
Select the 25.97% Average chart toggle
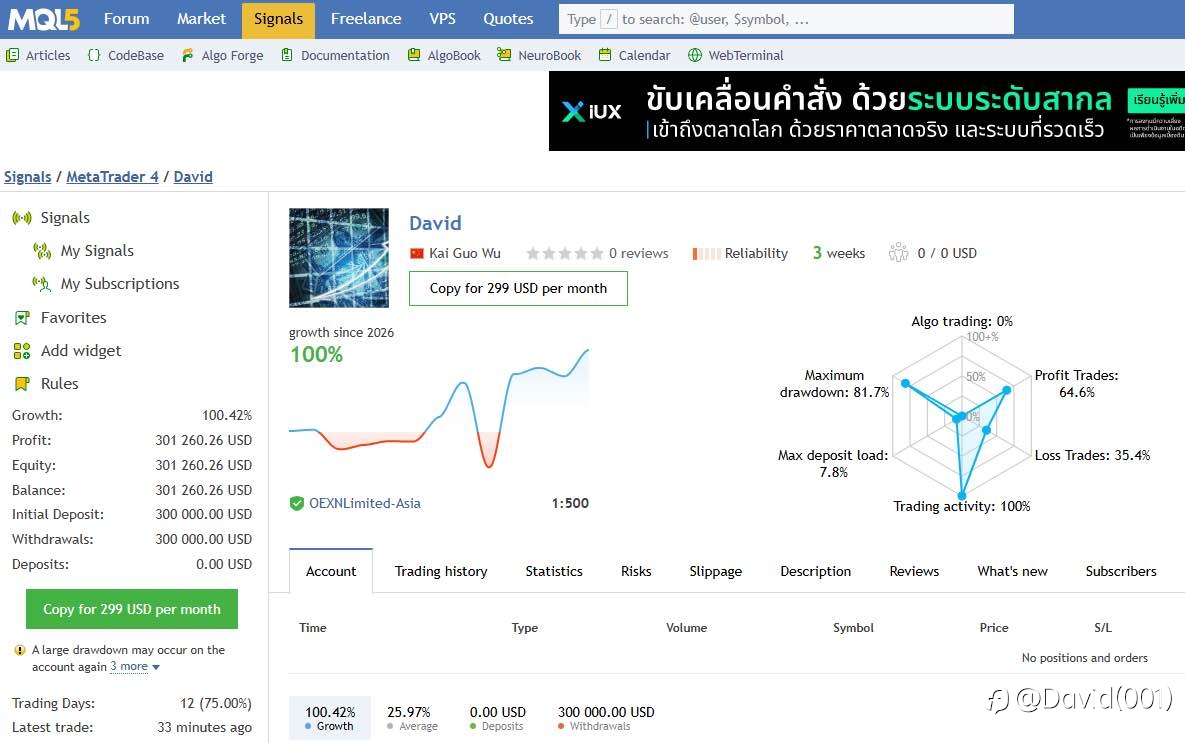point(412,718)
